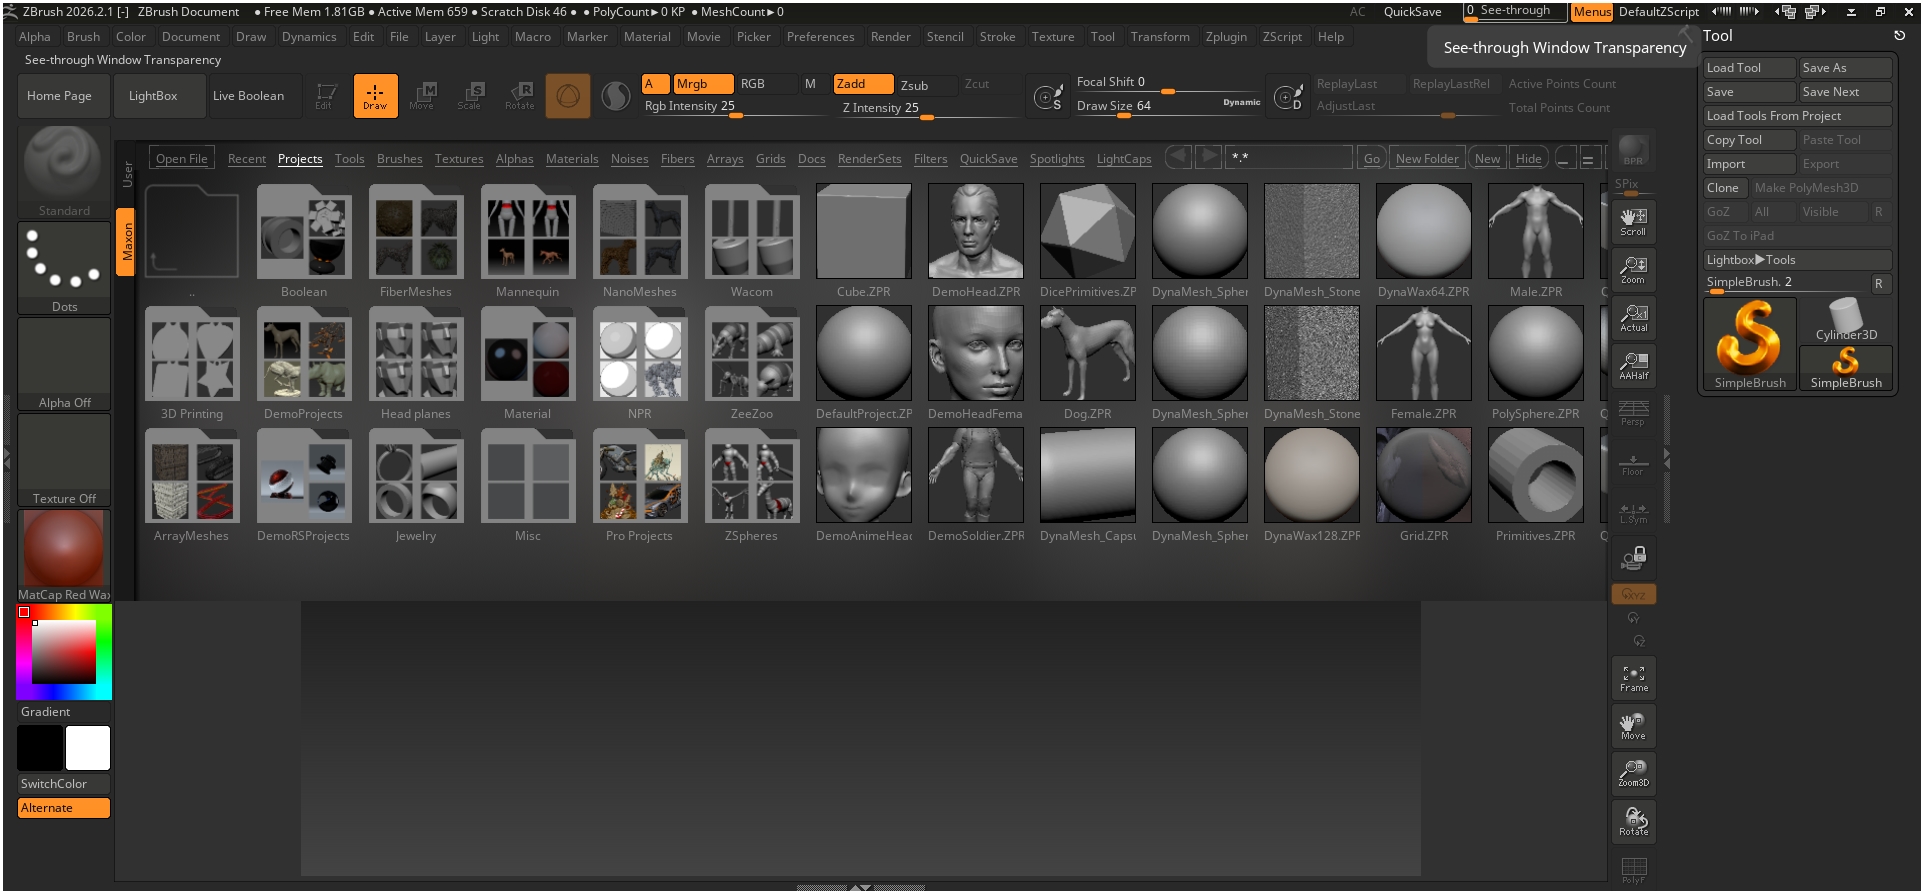Click the Move navigation icon above Zoom3D
Image resolution: width=1924 pixels, height=894 pixels.
point(1633,726)
